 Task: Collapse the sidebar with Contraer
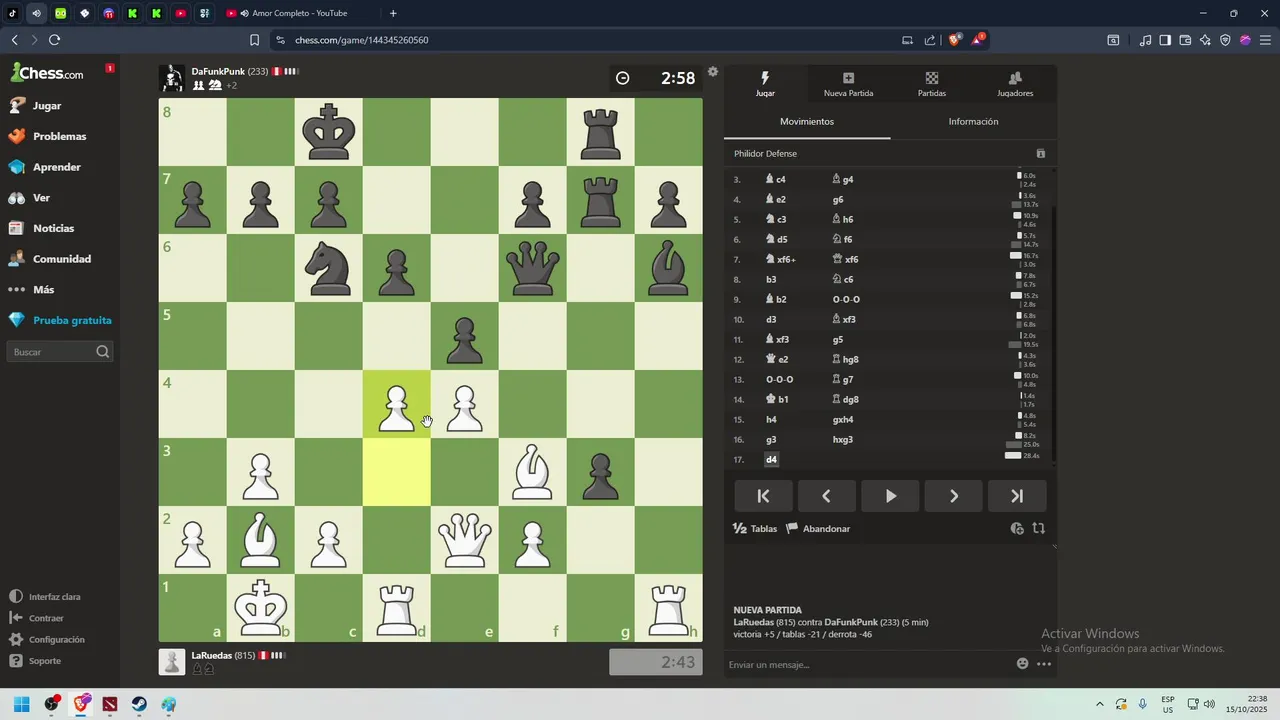(x=37, y=618)
